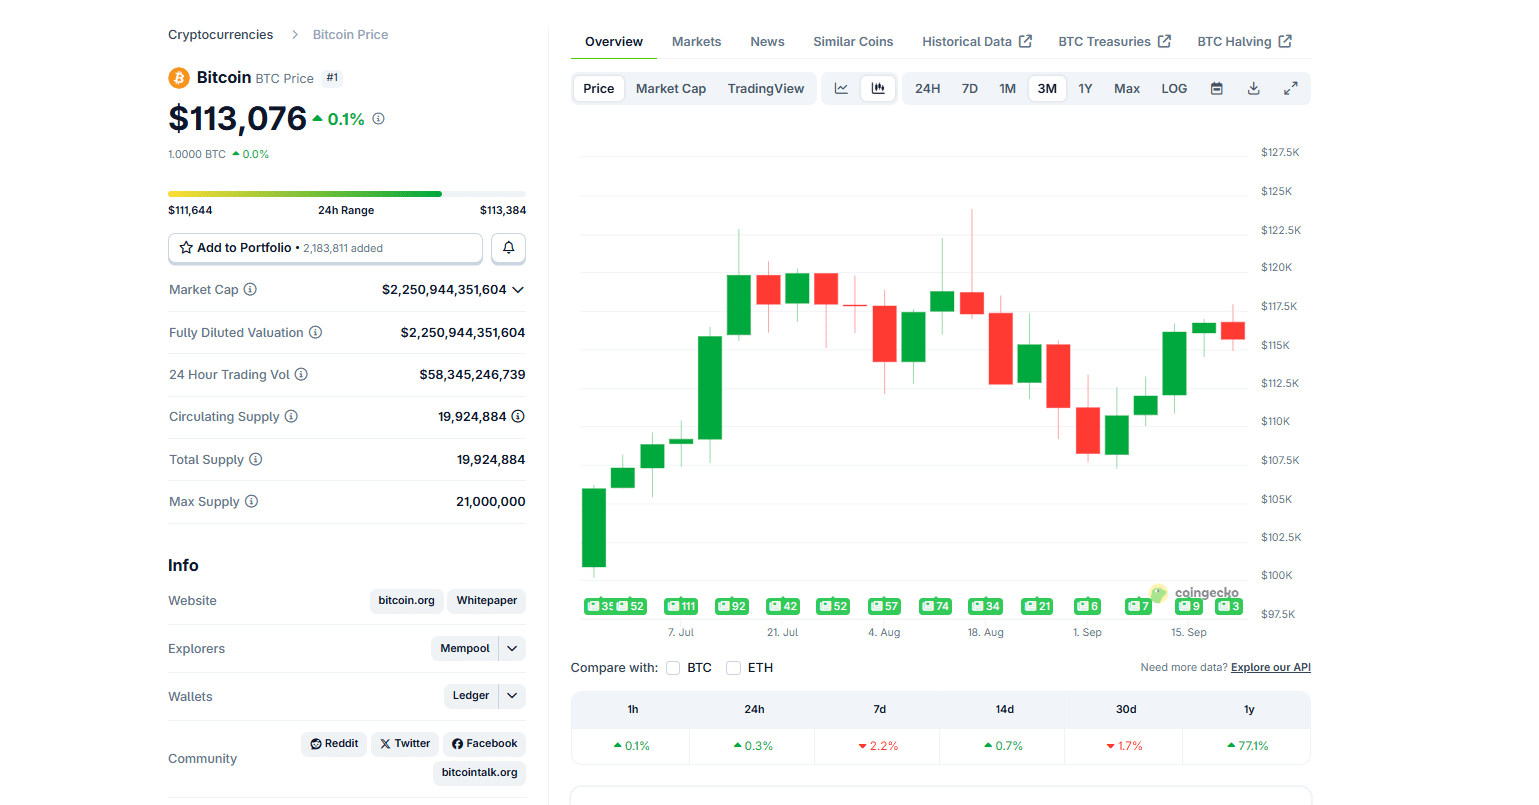Expand chart to fullscreen with arrows icon
The image size is (1539, 805).
tap(1290, 88)
